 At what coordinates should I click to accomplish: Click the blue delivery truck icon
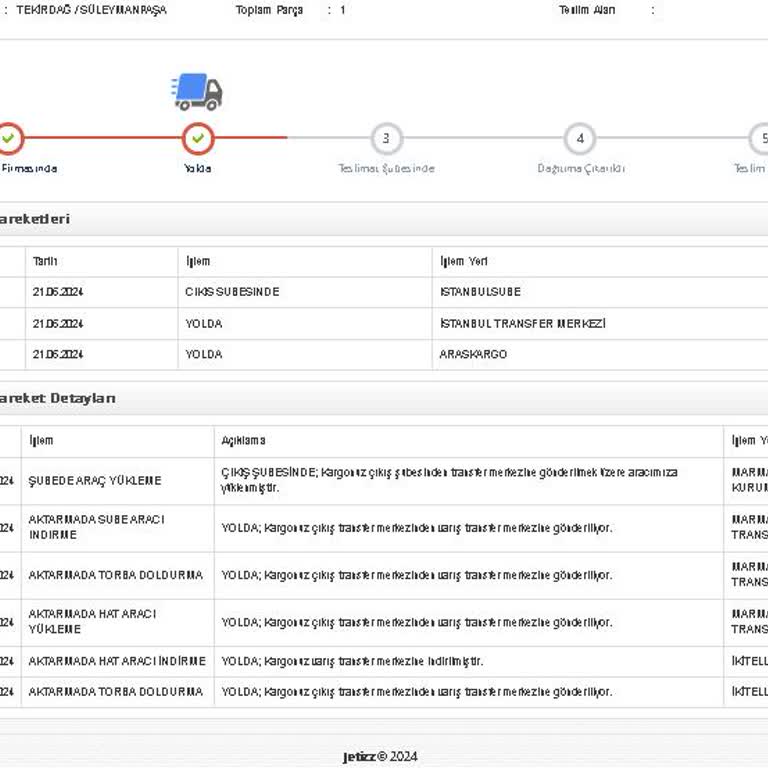(197, 92)
